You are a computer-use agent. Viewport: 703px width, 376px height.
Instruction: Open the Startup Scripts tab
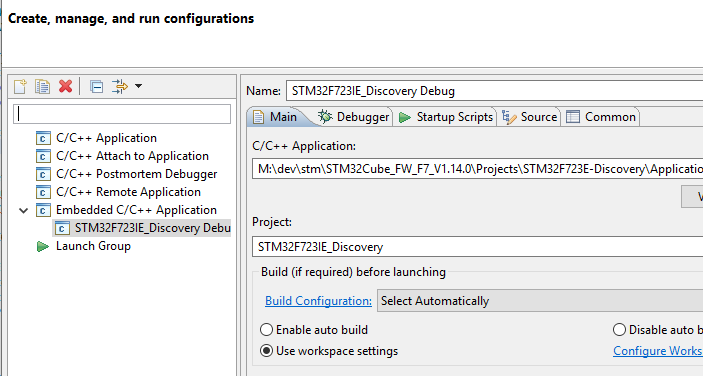(446, 117)
